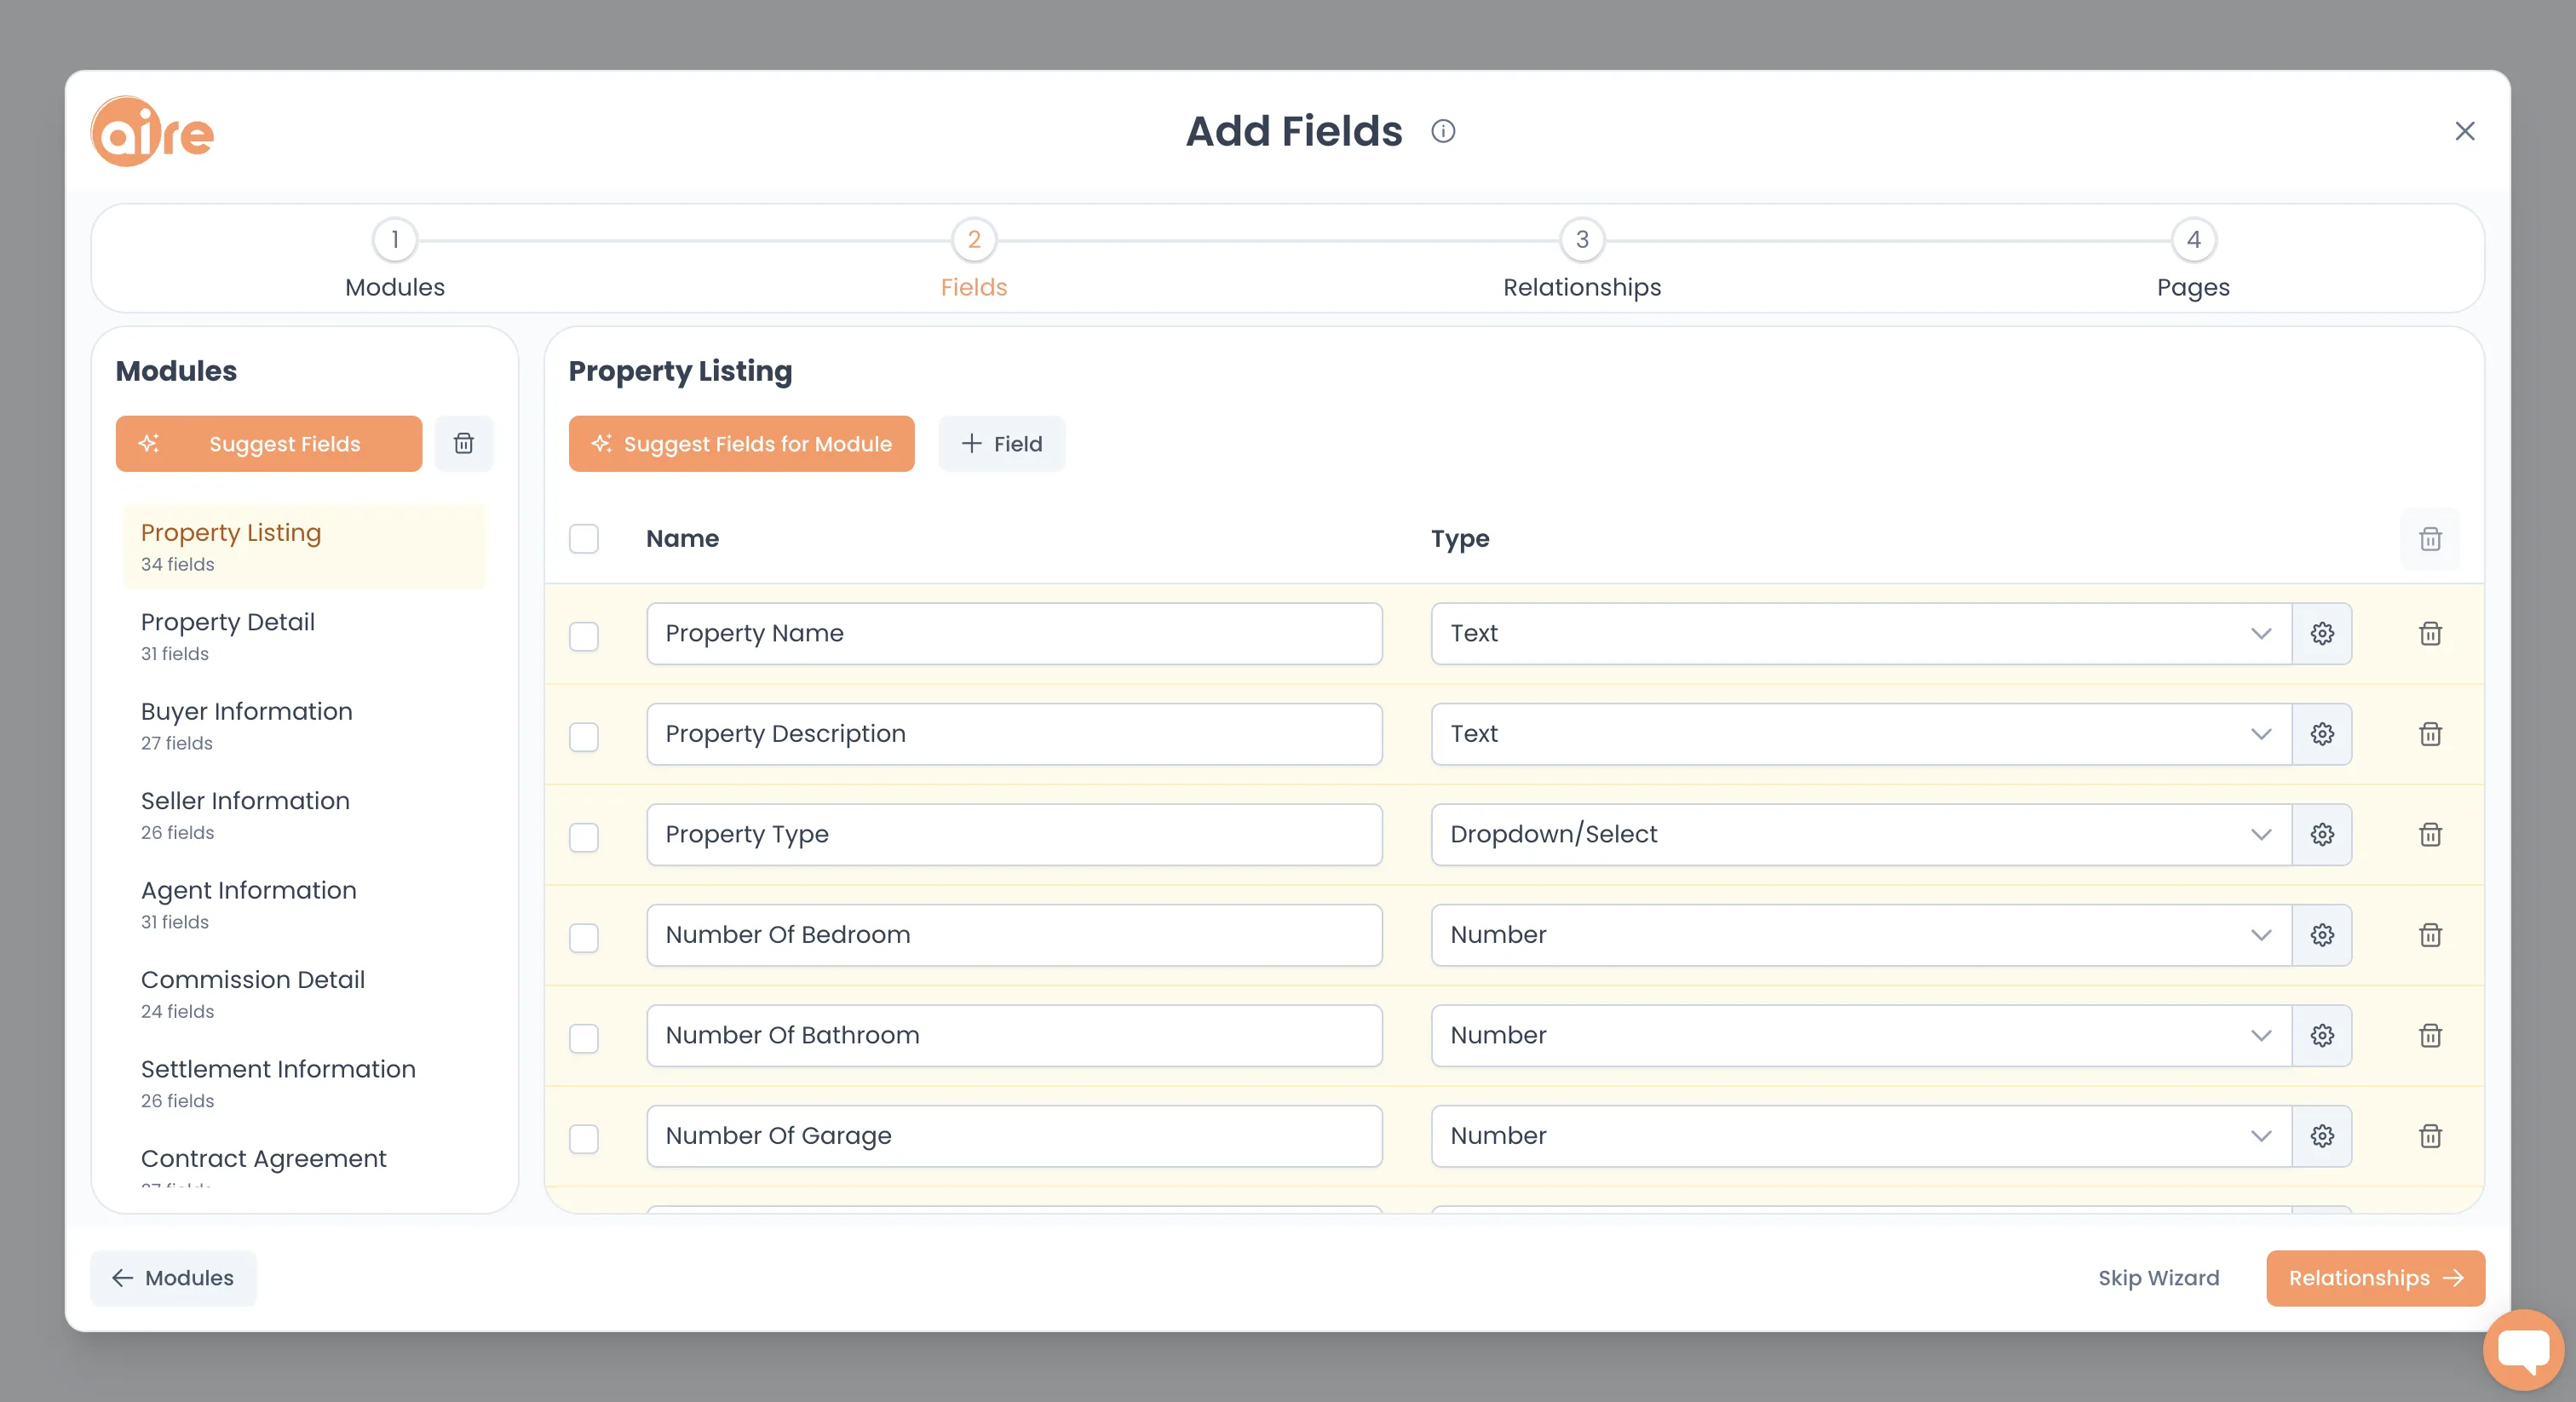Check the Property Name row checkbox
This screenshot has width=2576, height=1402.
pyautogui.click(x=584, y=636)
